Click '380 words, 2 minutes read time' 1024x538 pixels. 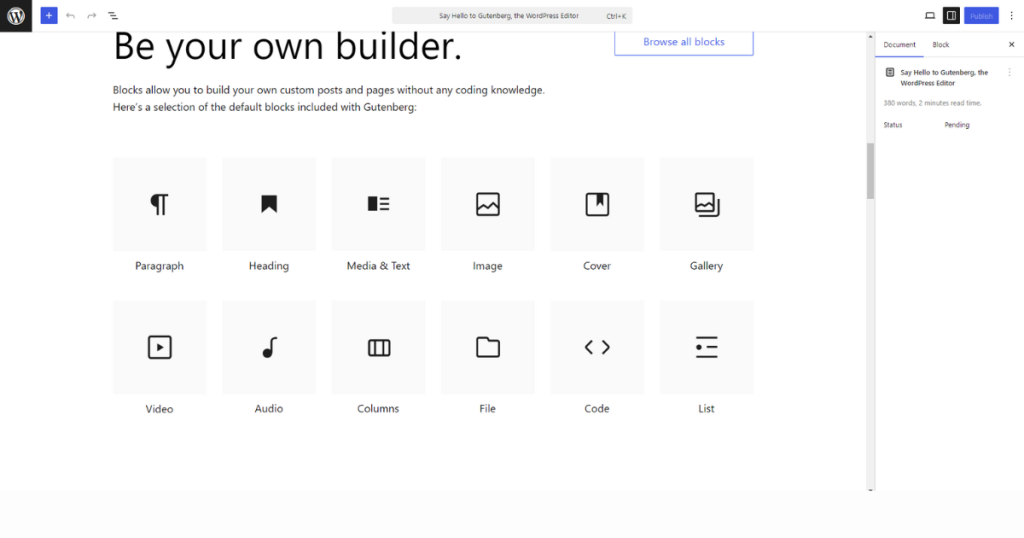point(933,103)
